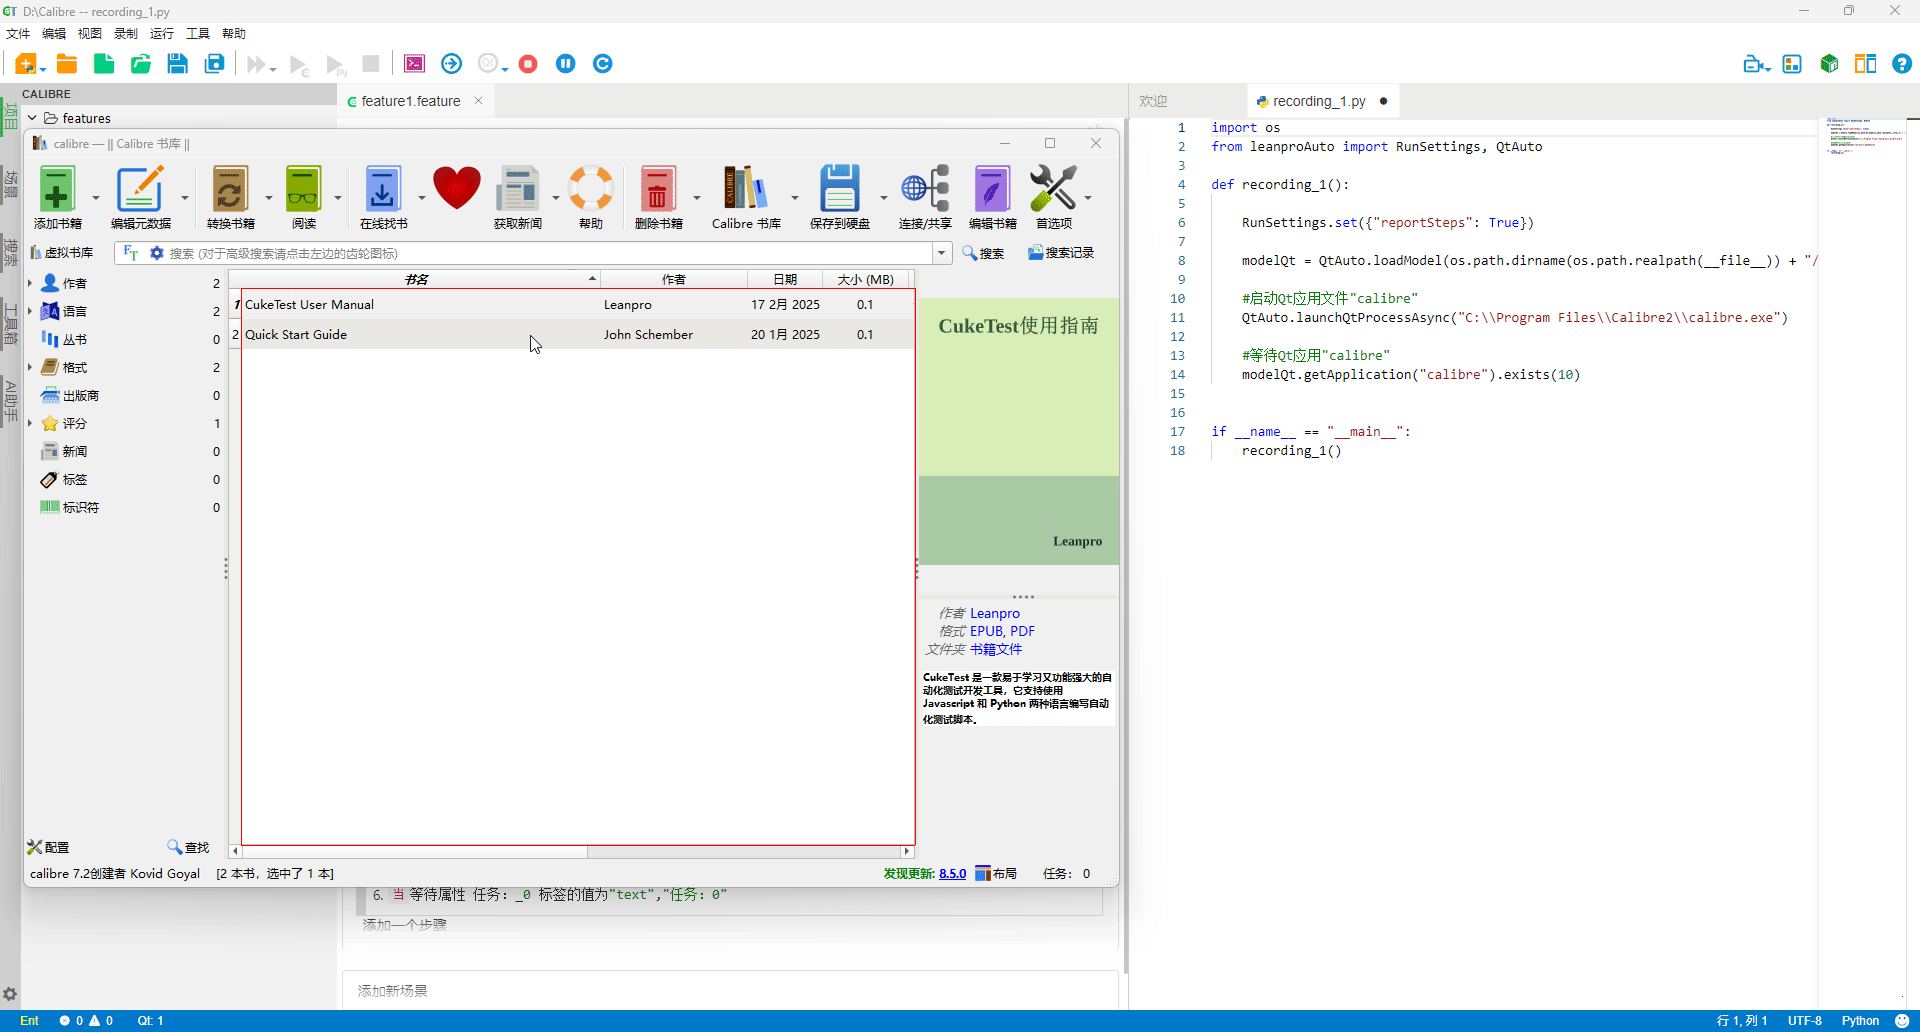The height and width of the screenshot is (1032, 1920).
Task: Open the 运行 menu
Action: 162,34
